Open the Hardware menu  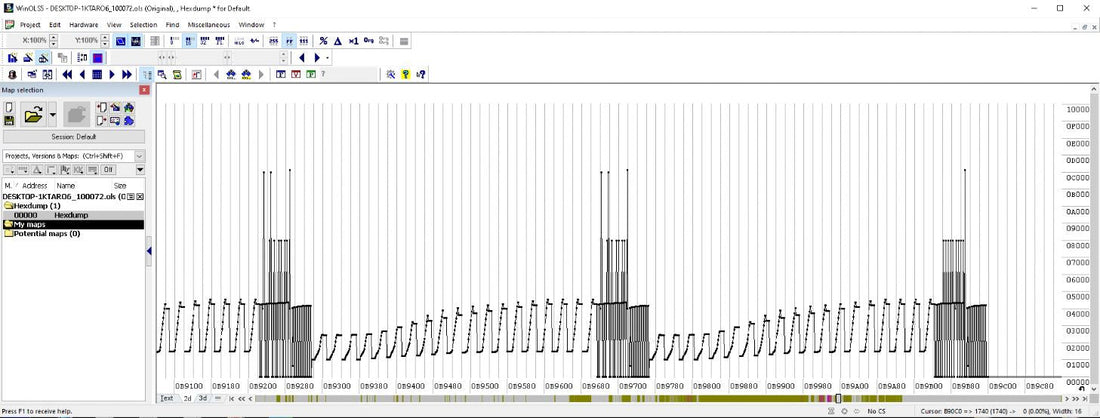(83, 25)
